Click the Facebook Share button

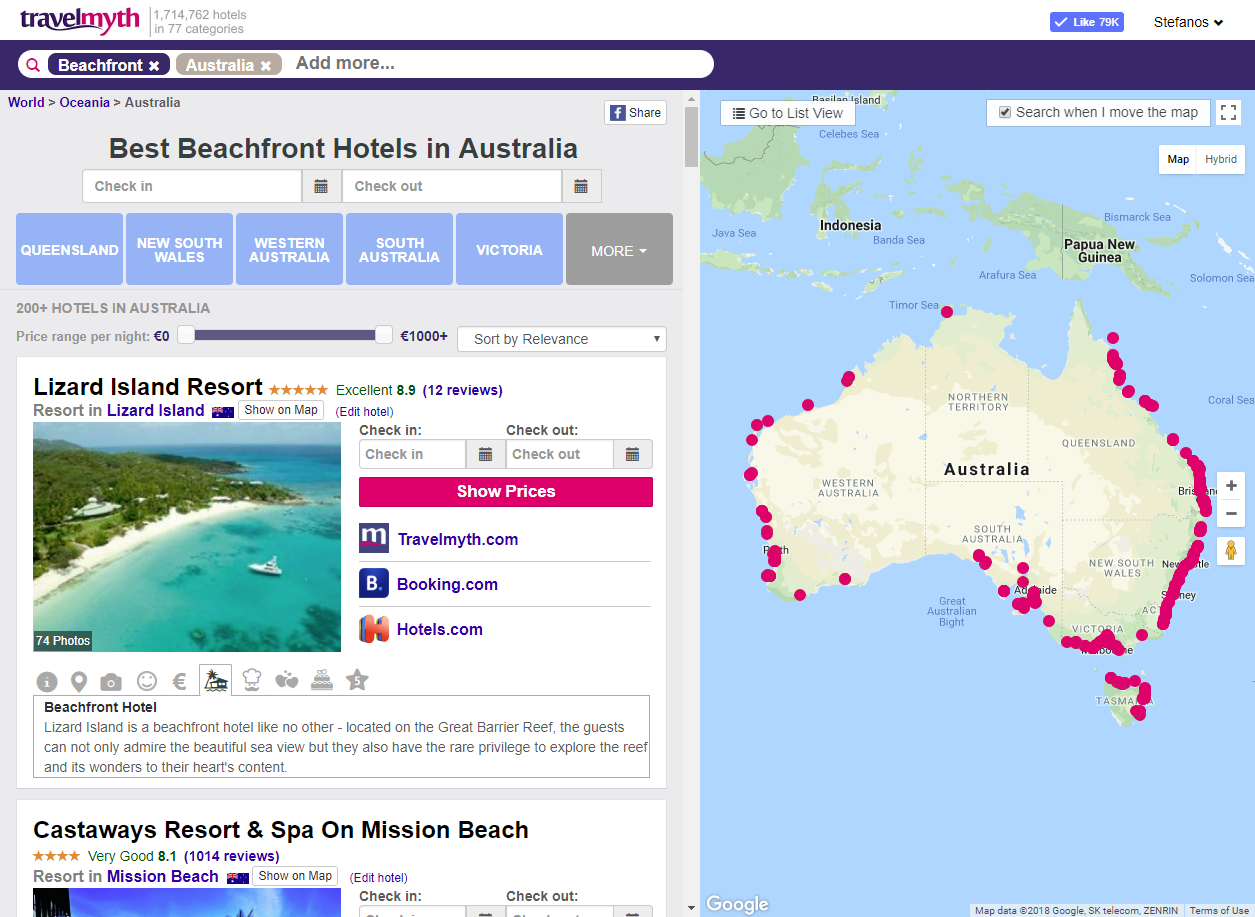(x=635, y=112)
